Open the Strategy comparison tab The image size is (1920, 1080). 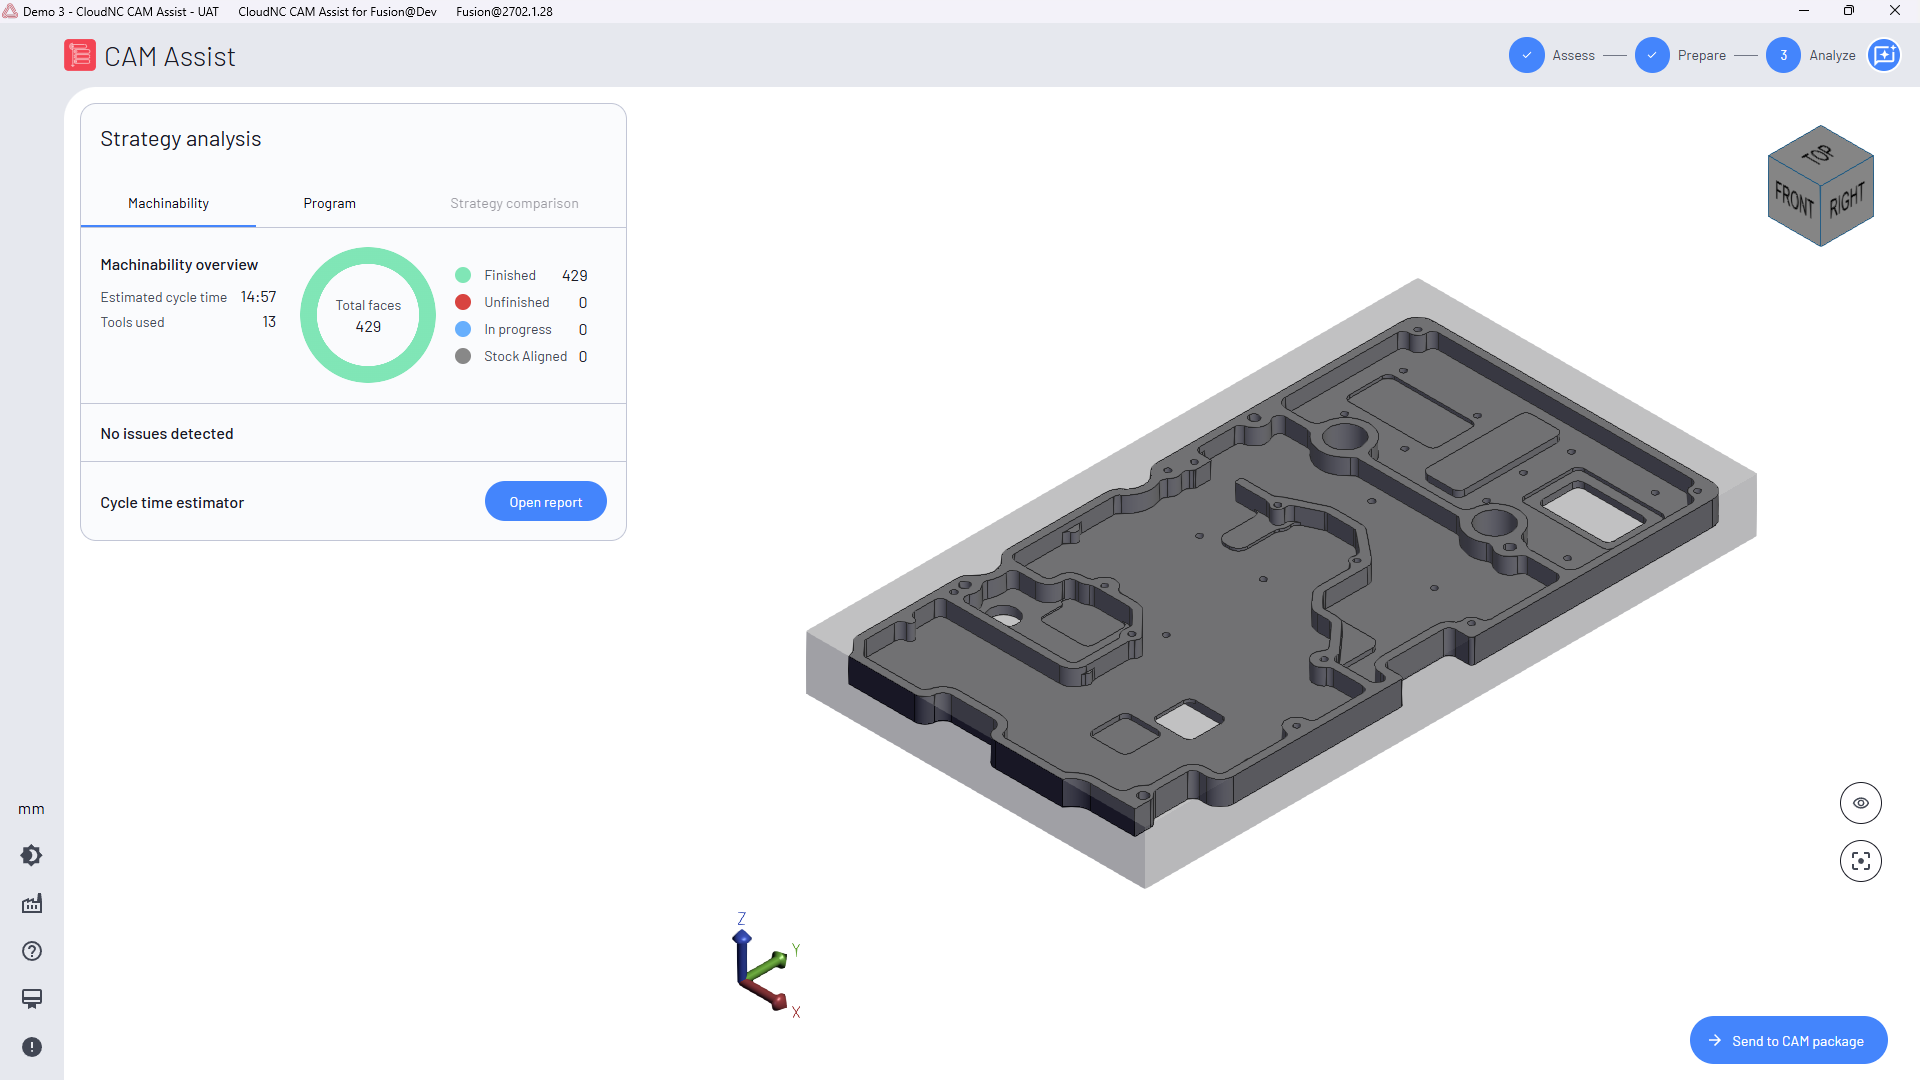click(514, 203)
